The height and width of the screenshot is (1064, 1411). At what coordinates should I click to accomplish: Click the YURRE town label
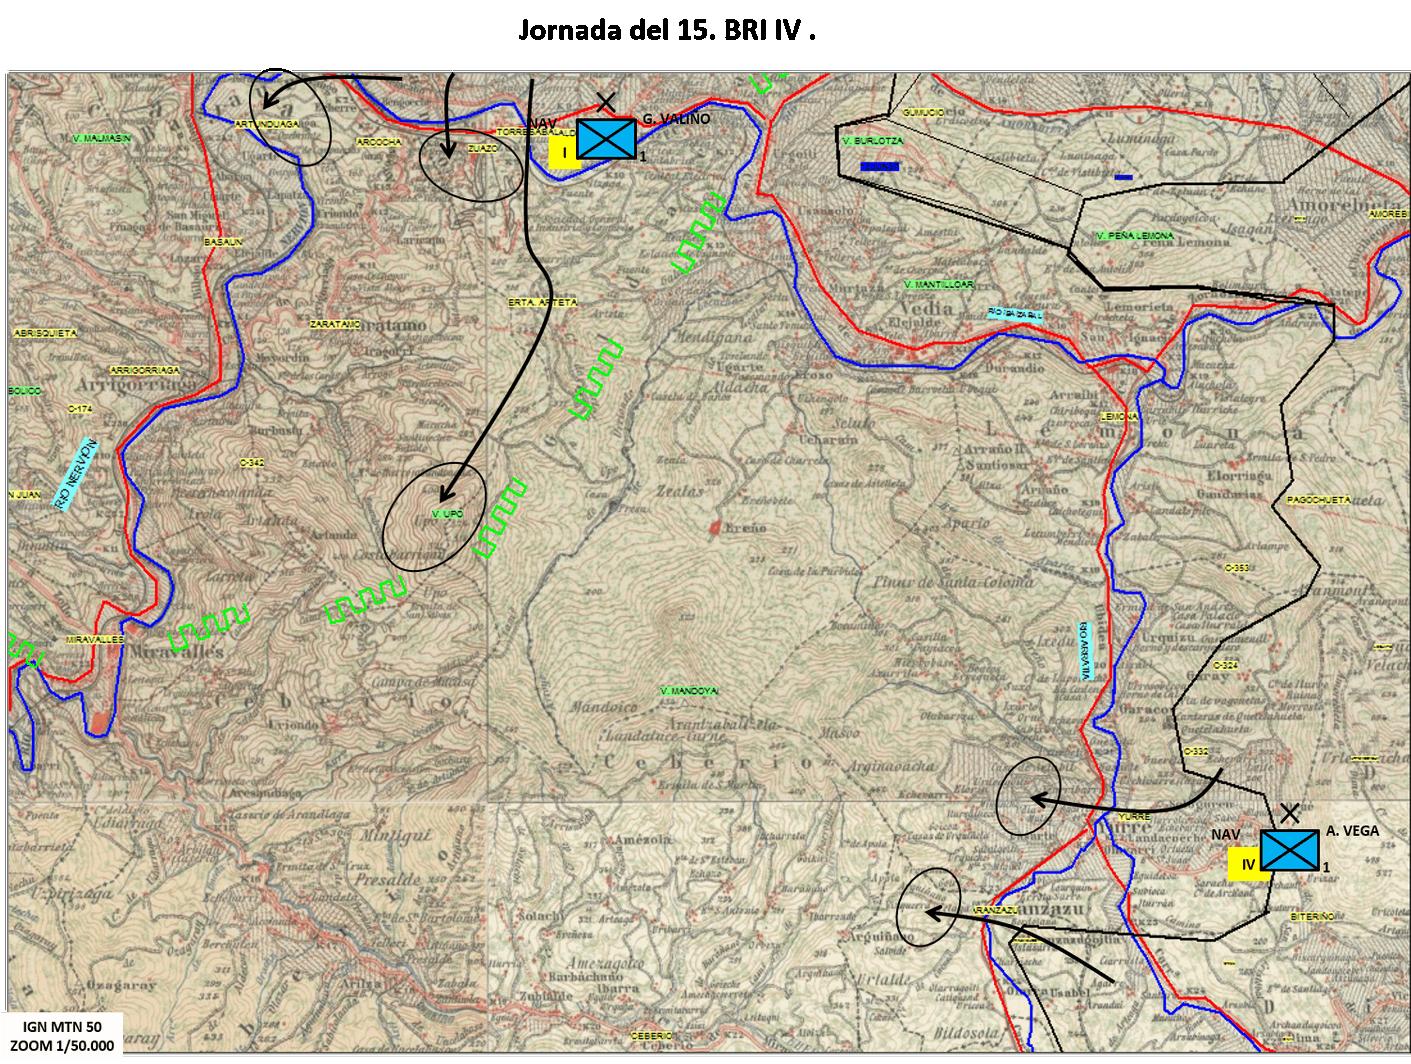point(1134,817)
